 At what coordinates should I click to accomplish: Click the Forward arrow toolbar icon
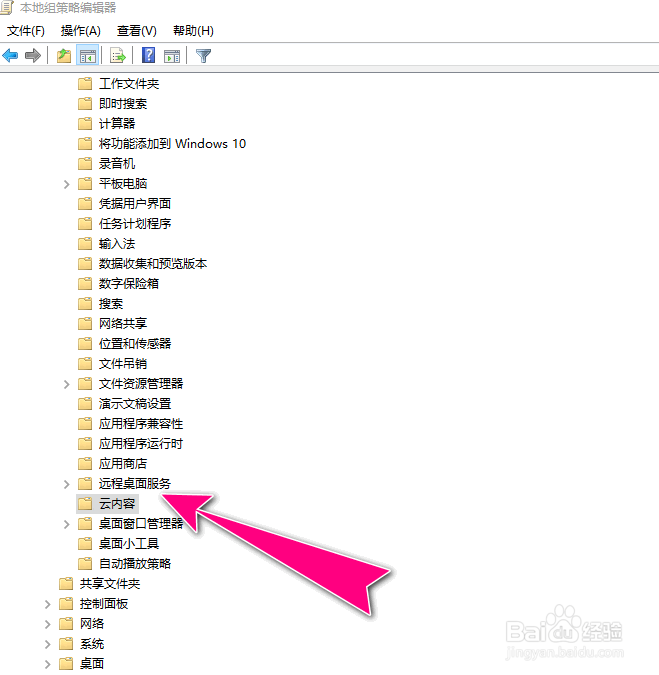(33, 56)
